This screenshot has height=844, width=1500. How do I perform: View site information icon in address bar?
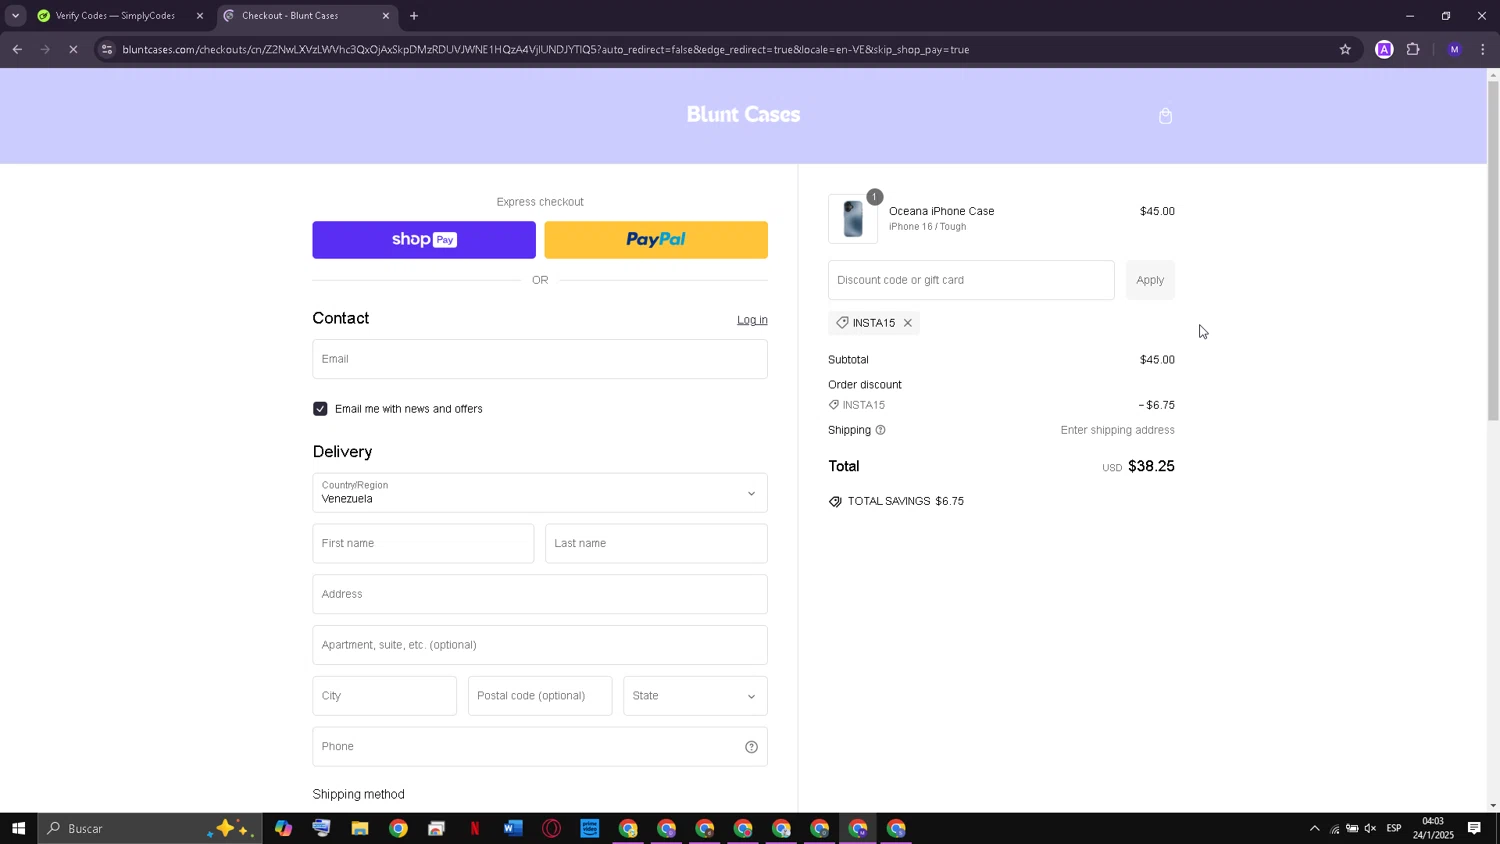click(107, 49)
